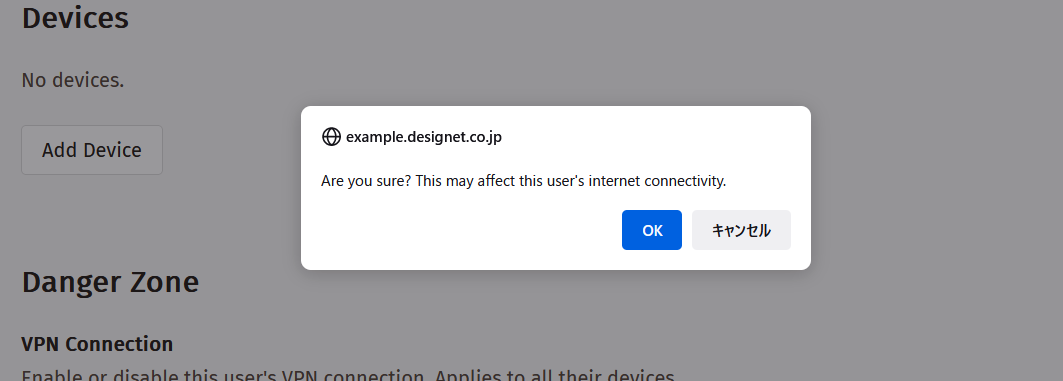Click the dimmed Add Device button
The height and width of the screenshot is (381, 1063).
(x=92, y=150)
